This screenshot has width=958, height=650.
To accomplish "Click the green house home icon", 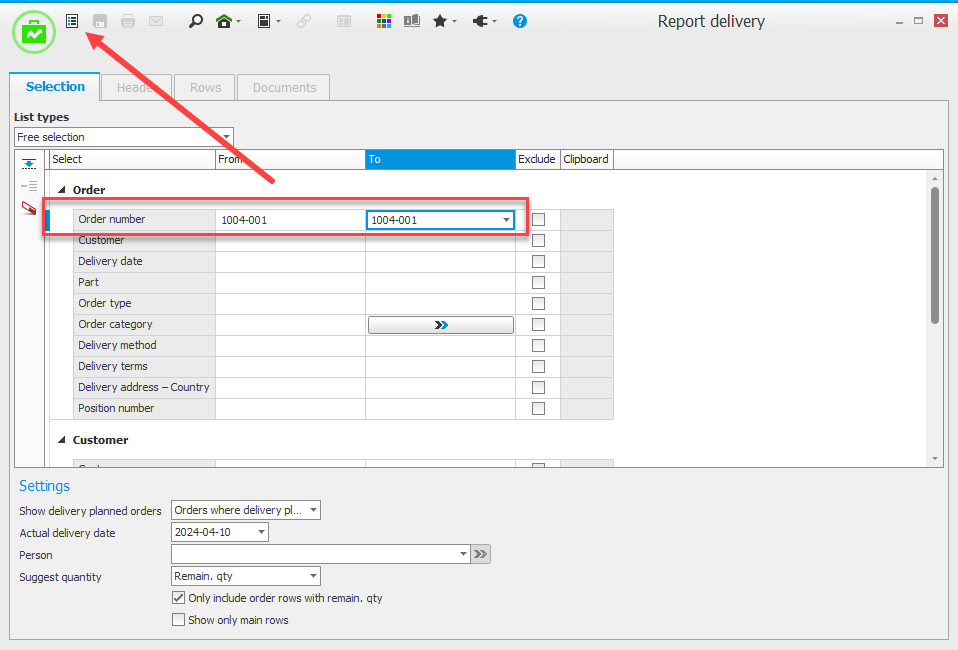I will point(225,21).
